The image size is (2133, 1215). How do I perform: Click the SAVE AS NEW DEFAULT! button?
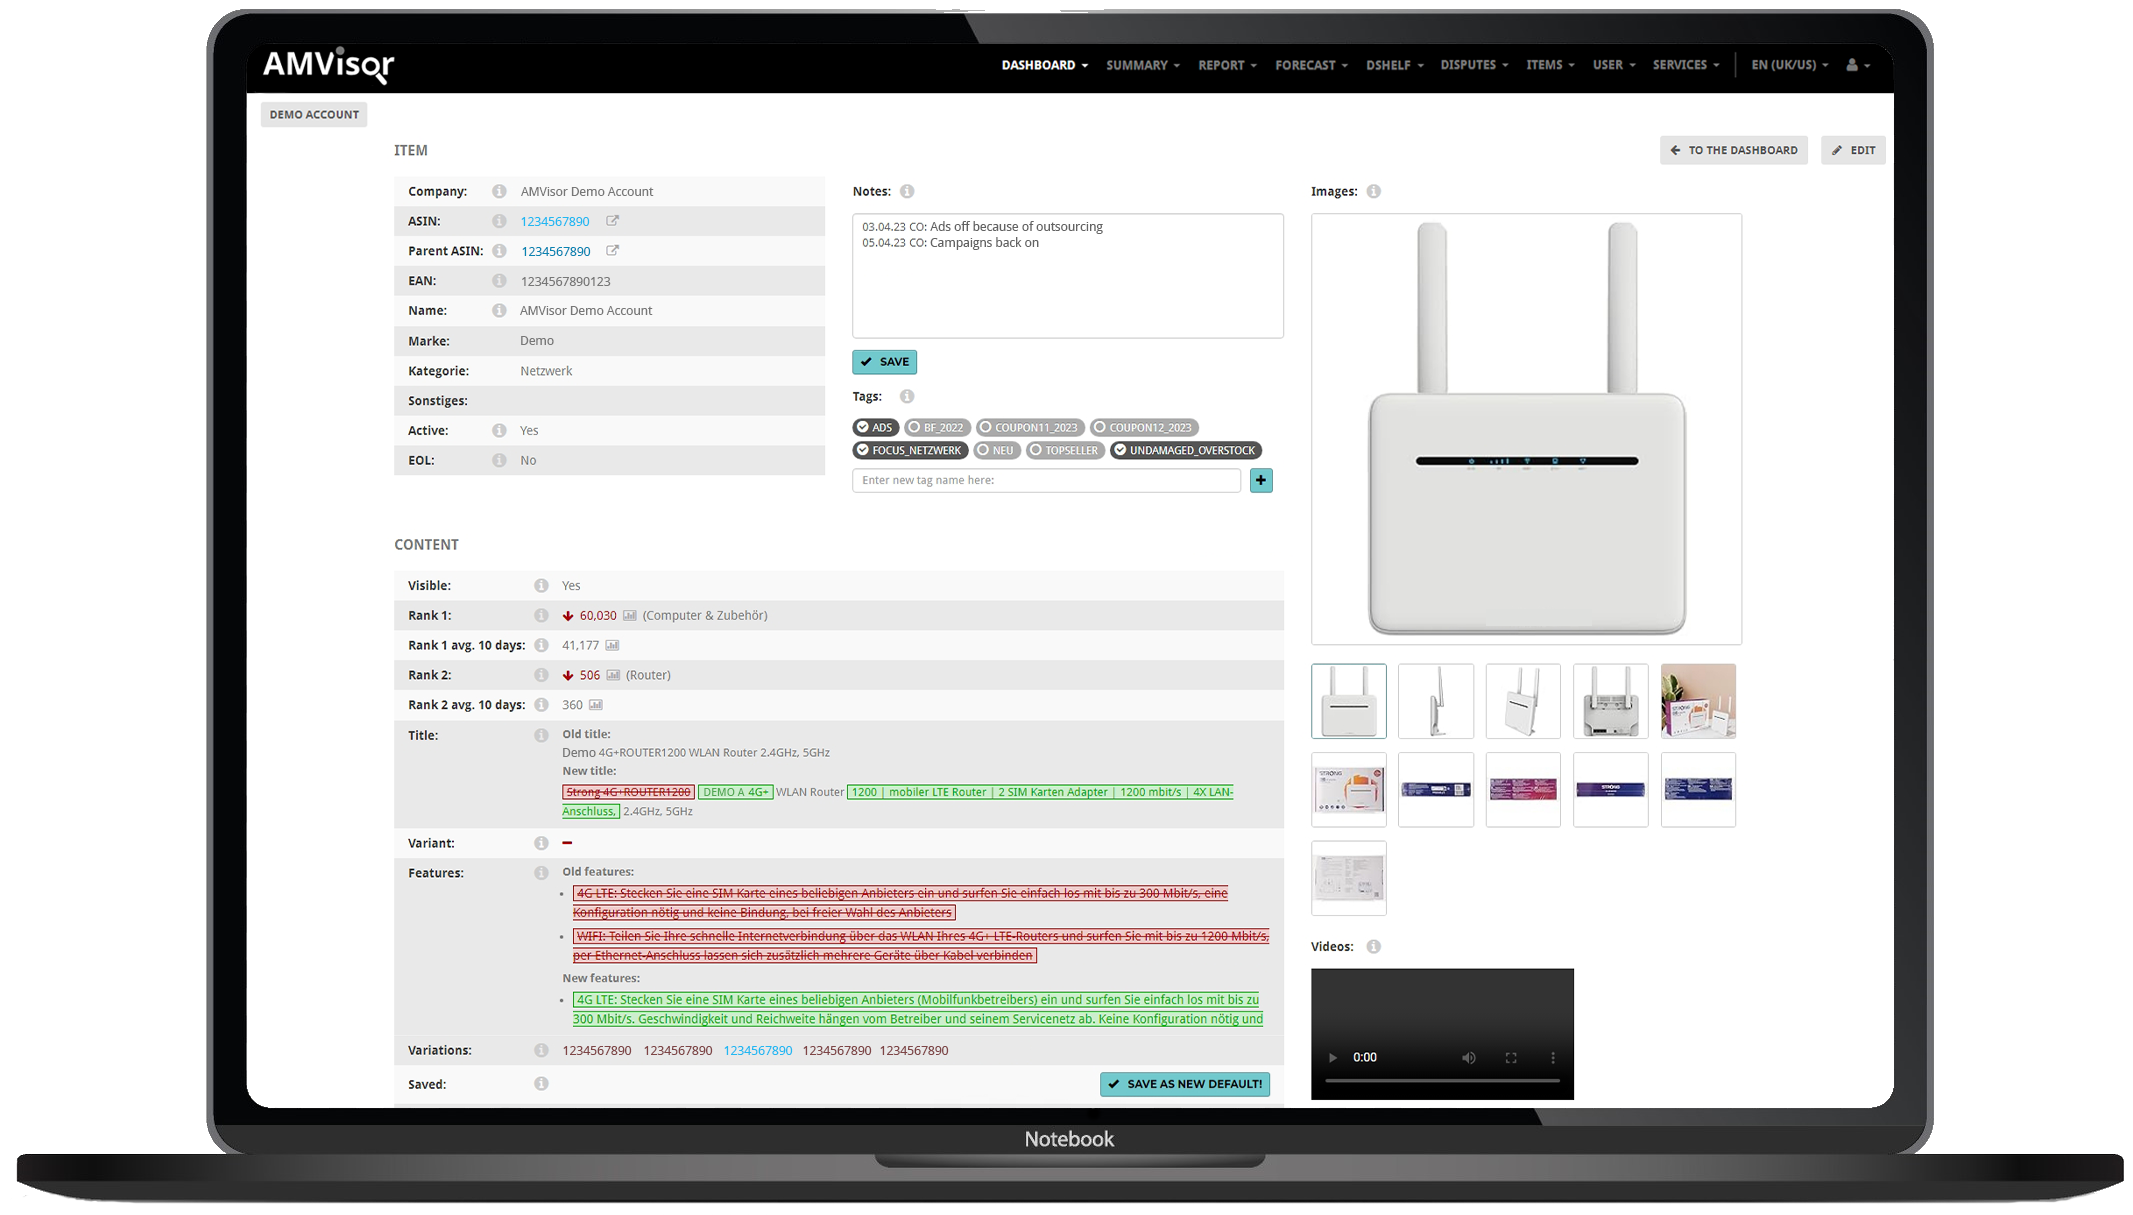tap(1184, 1084)
